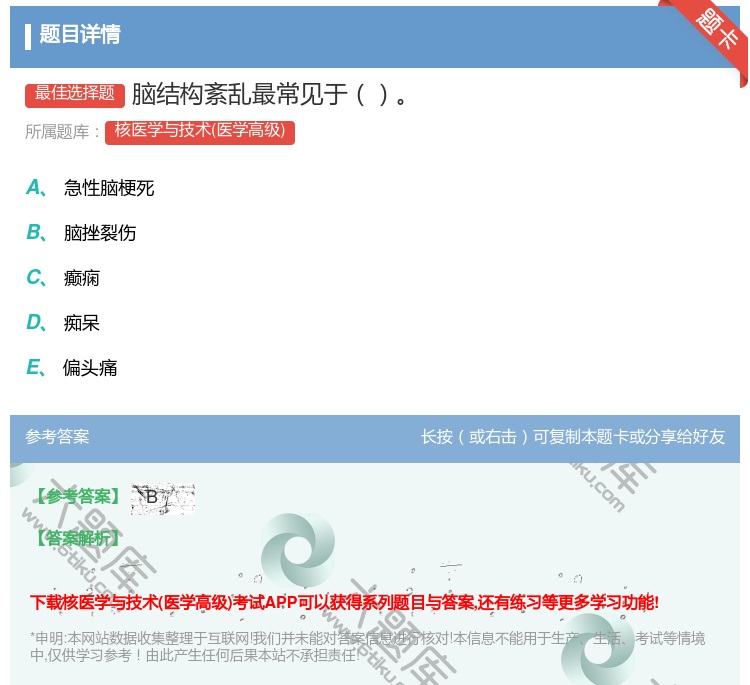Click the 最佳选择题 question type badge

(x=75, y=95)
